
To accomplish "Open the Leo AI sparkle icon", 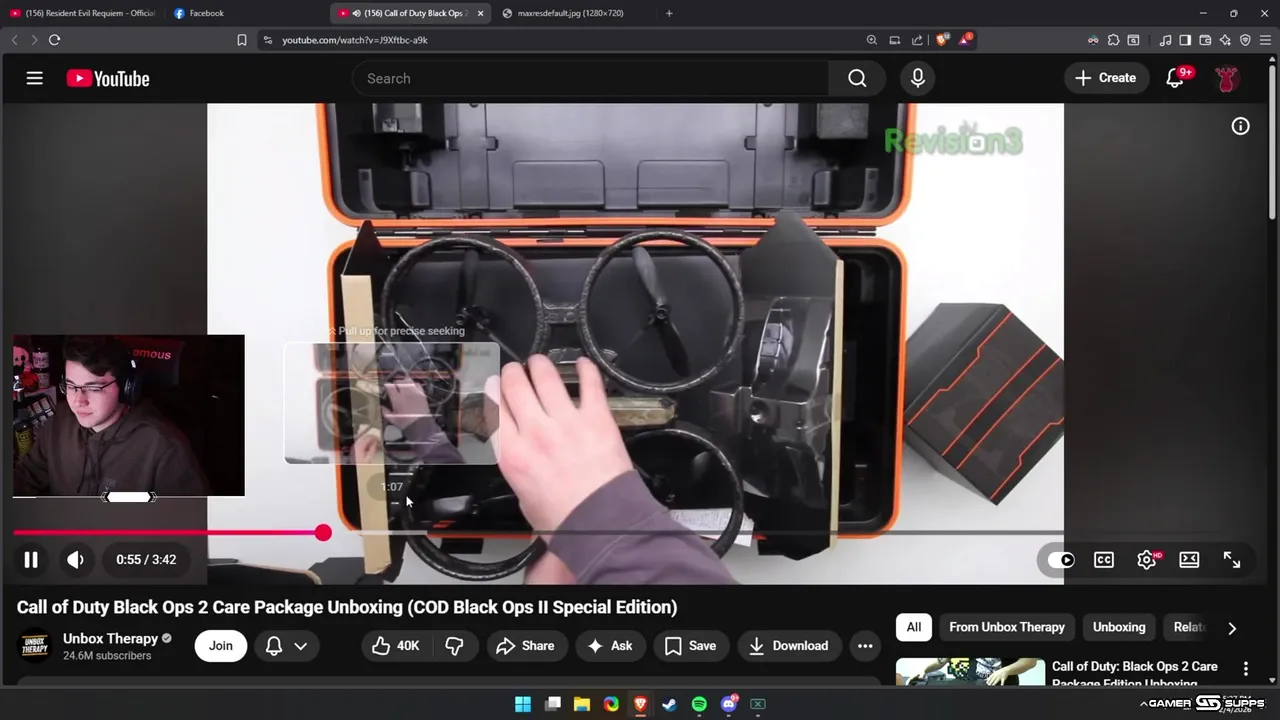I will (1225, 40).
